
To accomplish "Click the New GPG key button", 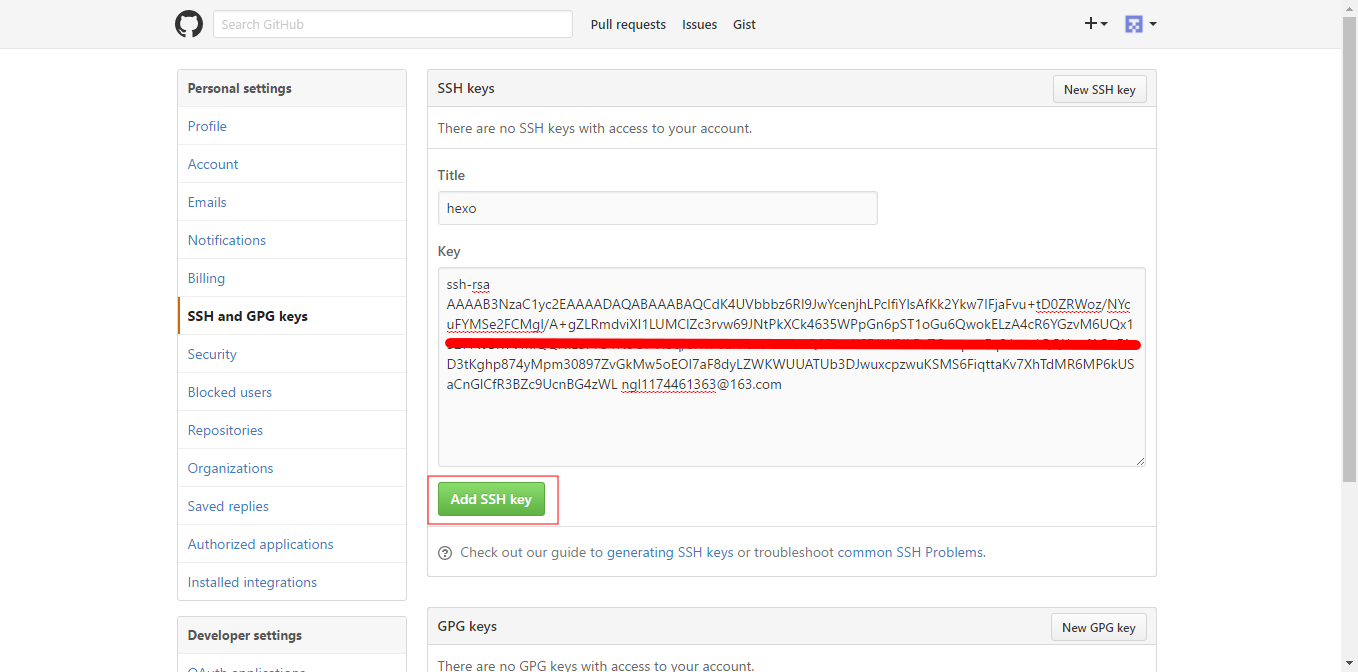I will pyautogui.click(x=1098, y=627).
